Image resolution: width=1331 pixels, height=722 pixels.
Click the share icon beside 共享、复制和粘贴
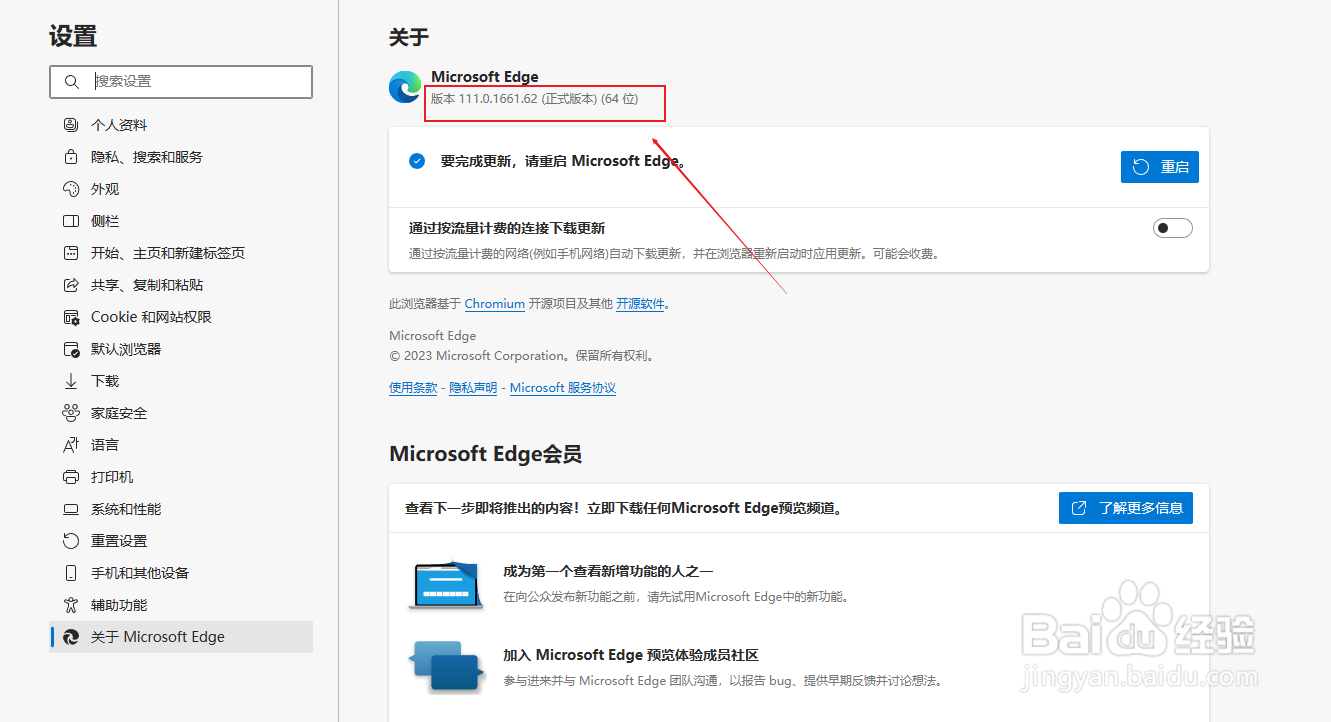click(71, 285)
